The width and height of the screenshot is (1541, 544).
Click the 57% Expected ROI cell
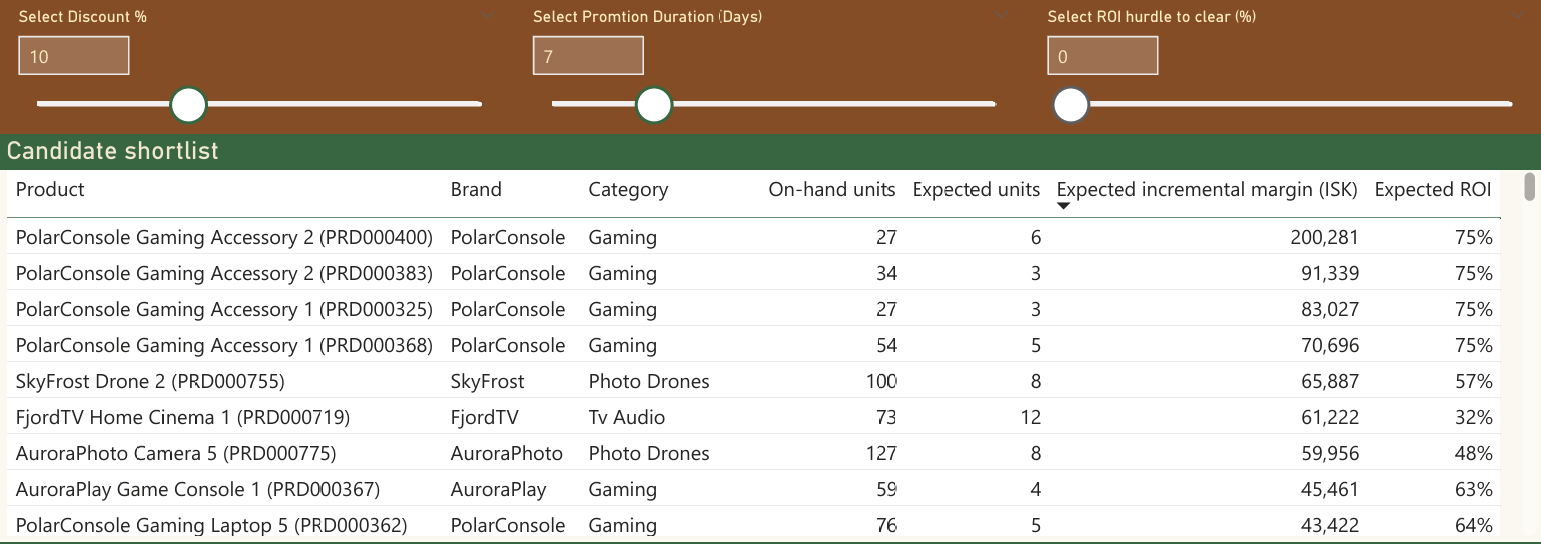click(1473, 382)
